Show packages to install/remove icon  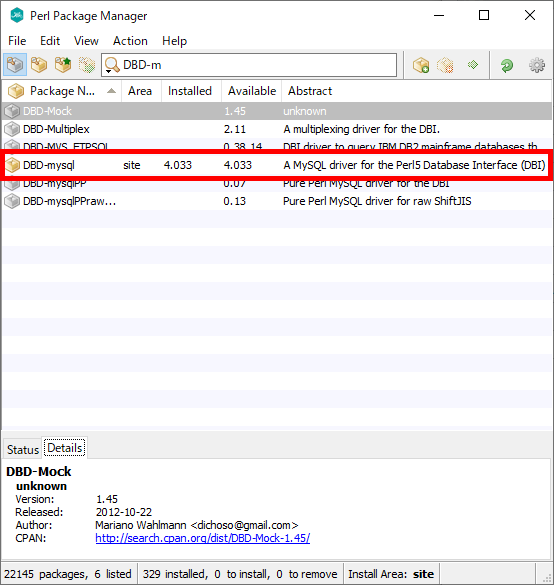click(x=87, y=65)
